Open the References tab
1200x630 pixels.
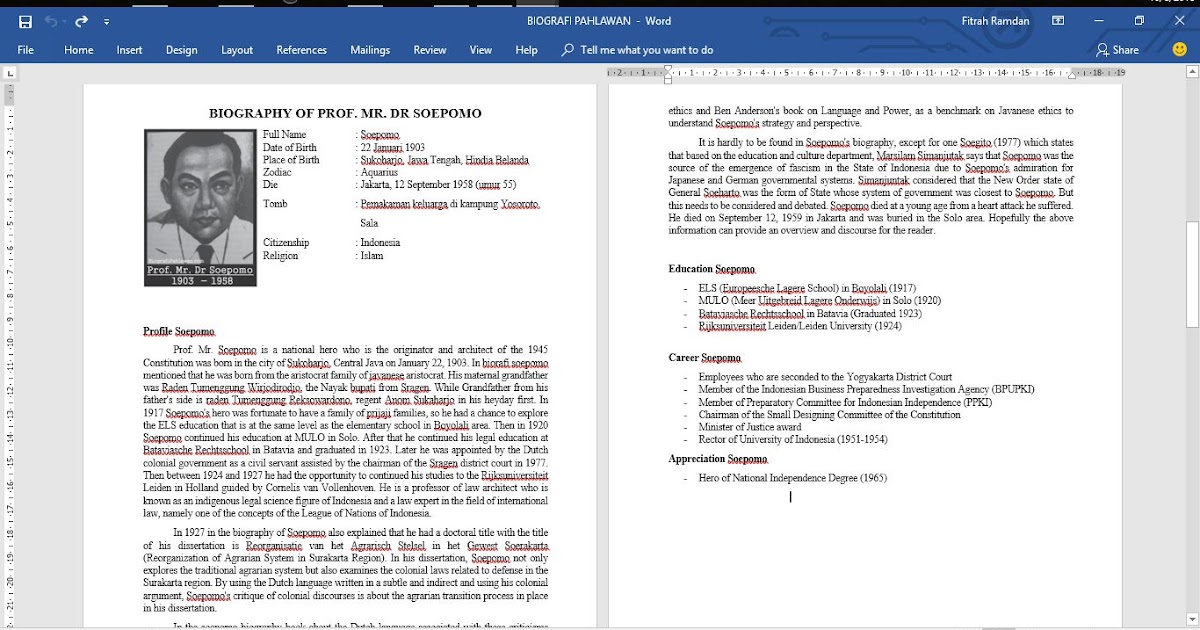pos(301,50)
